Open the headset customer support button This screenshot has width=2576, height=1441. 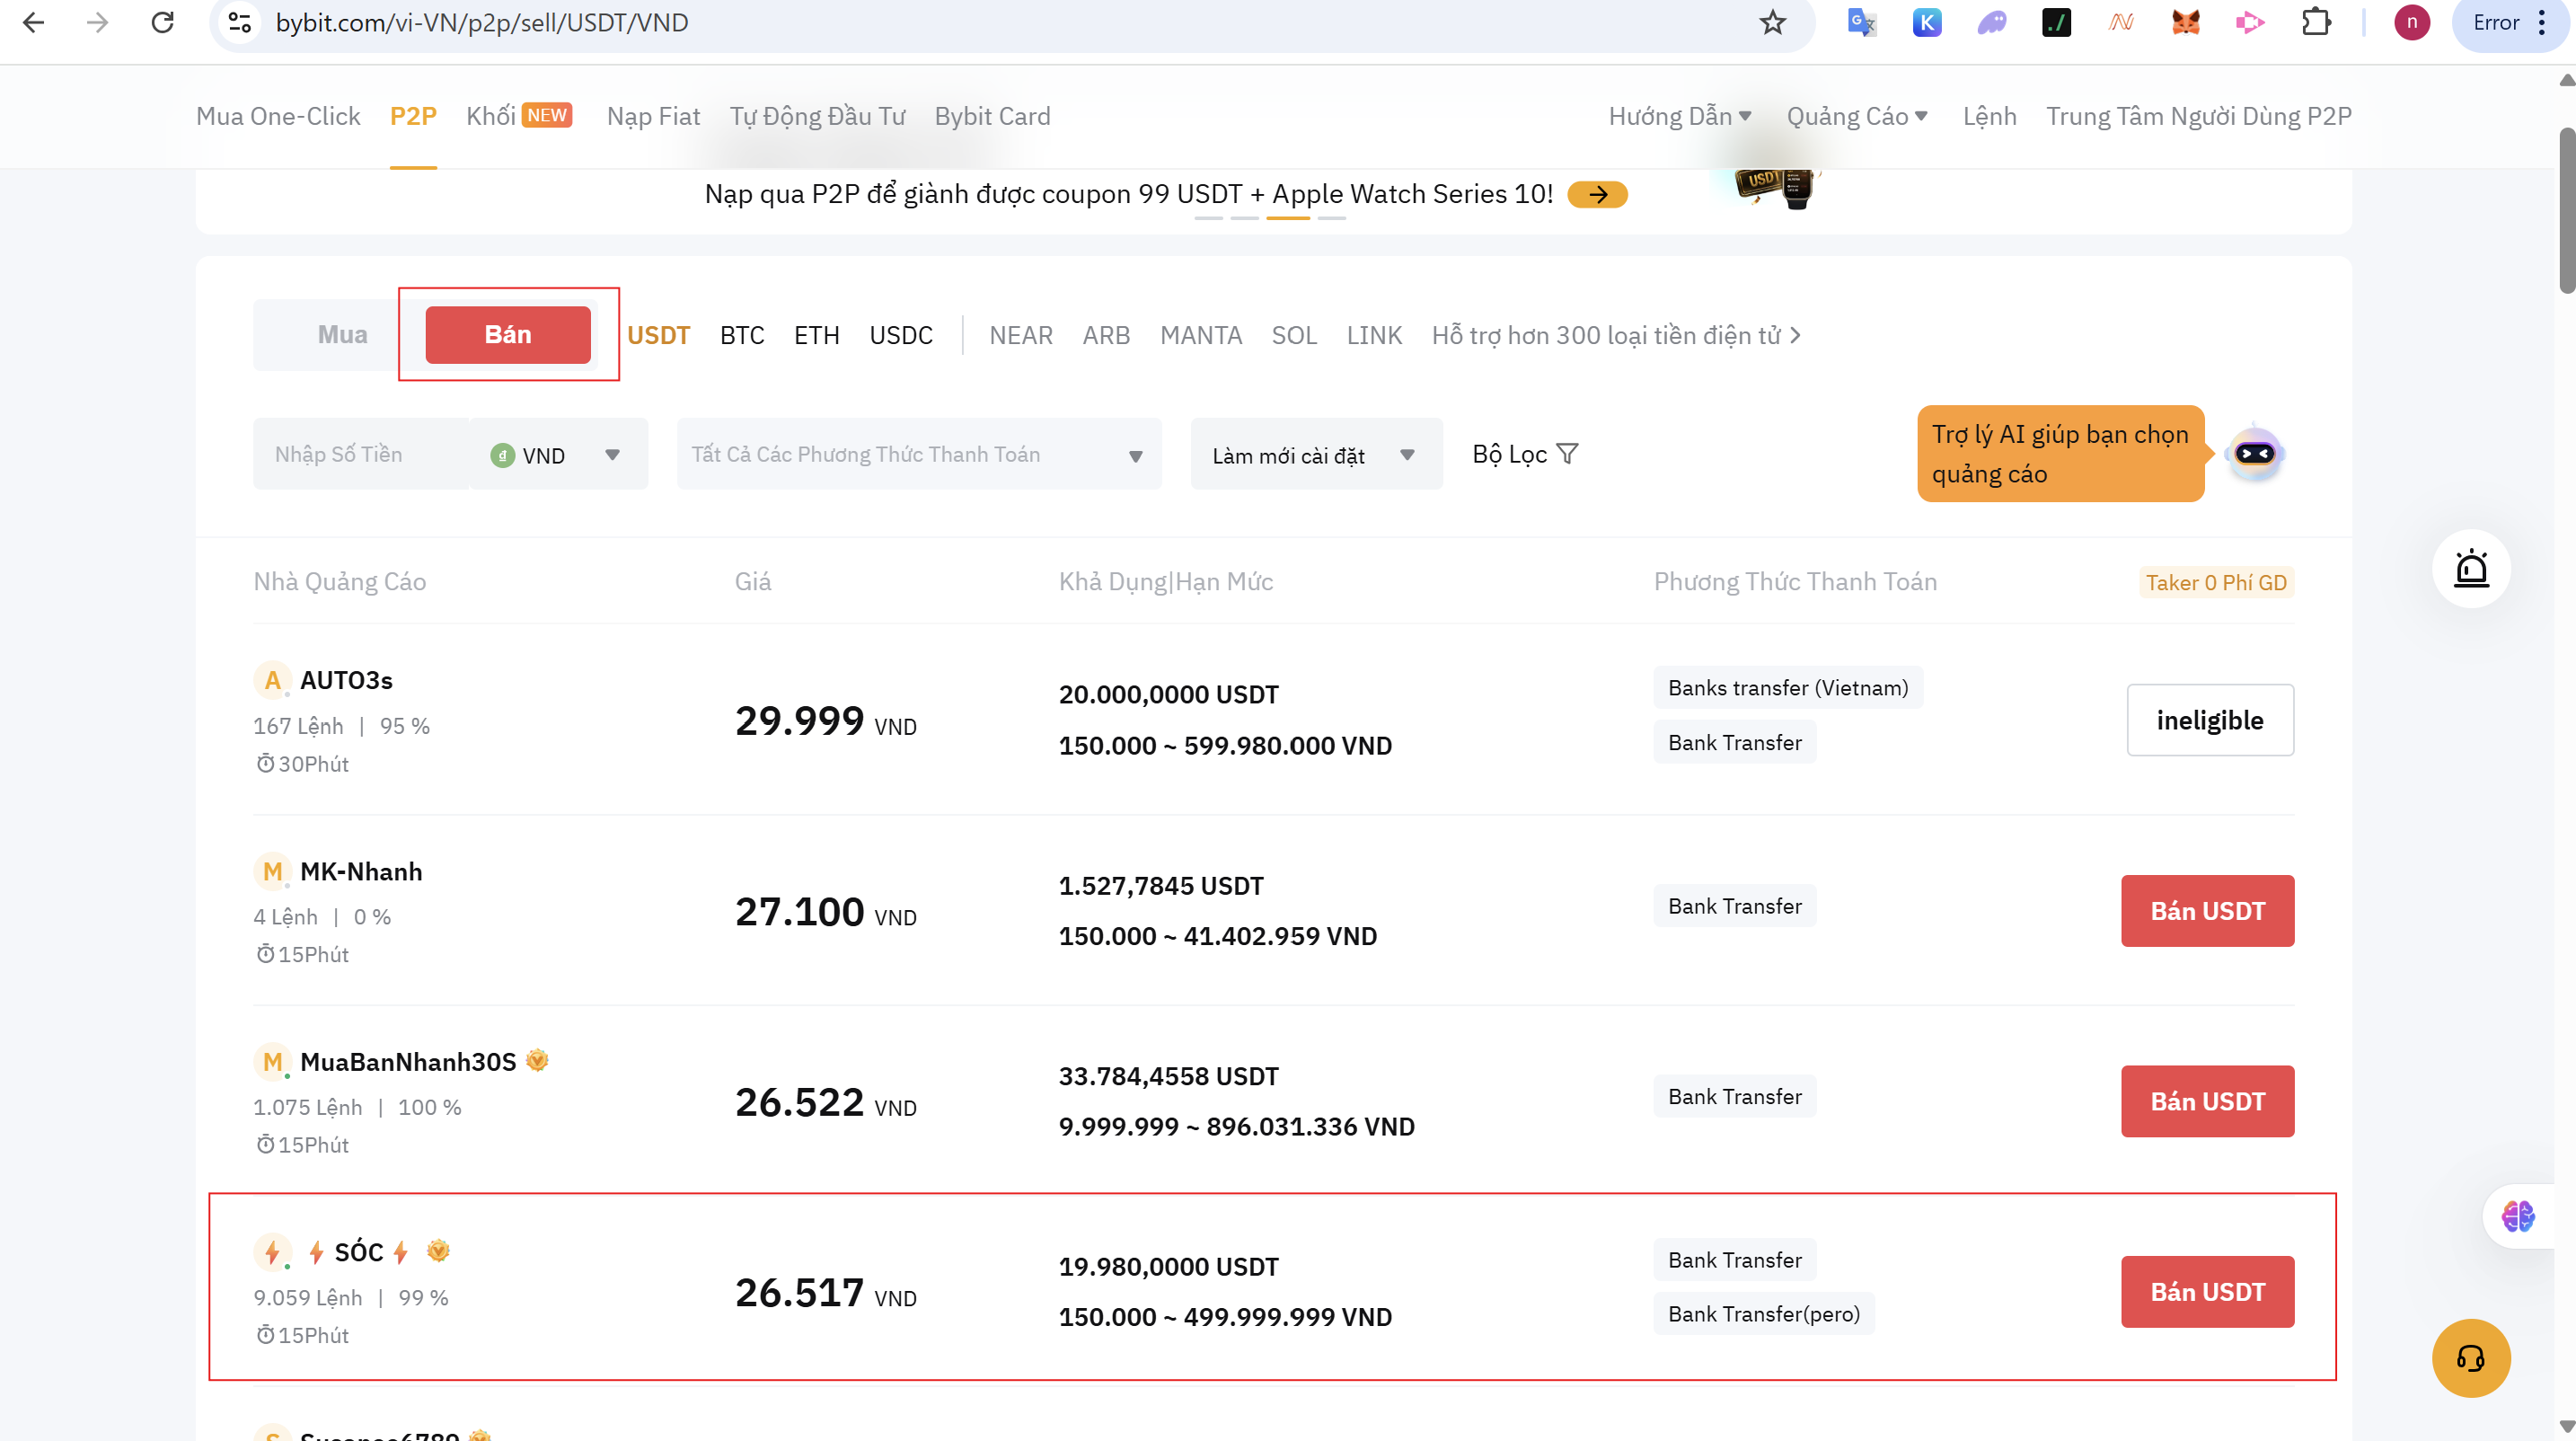(x=2470, y=1357)
